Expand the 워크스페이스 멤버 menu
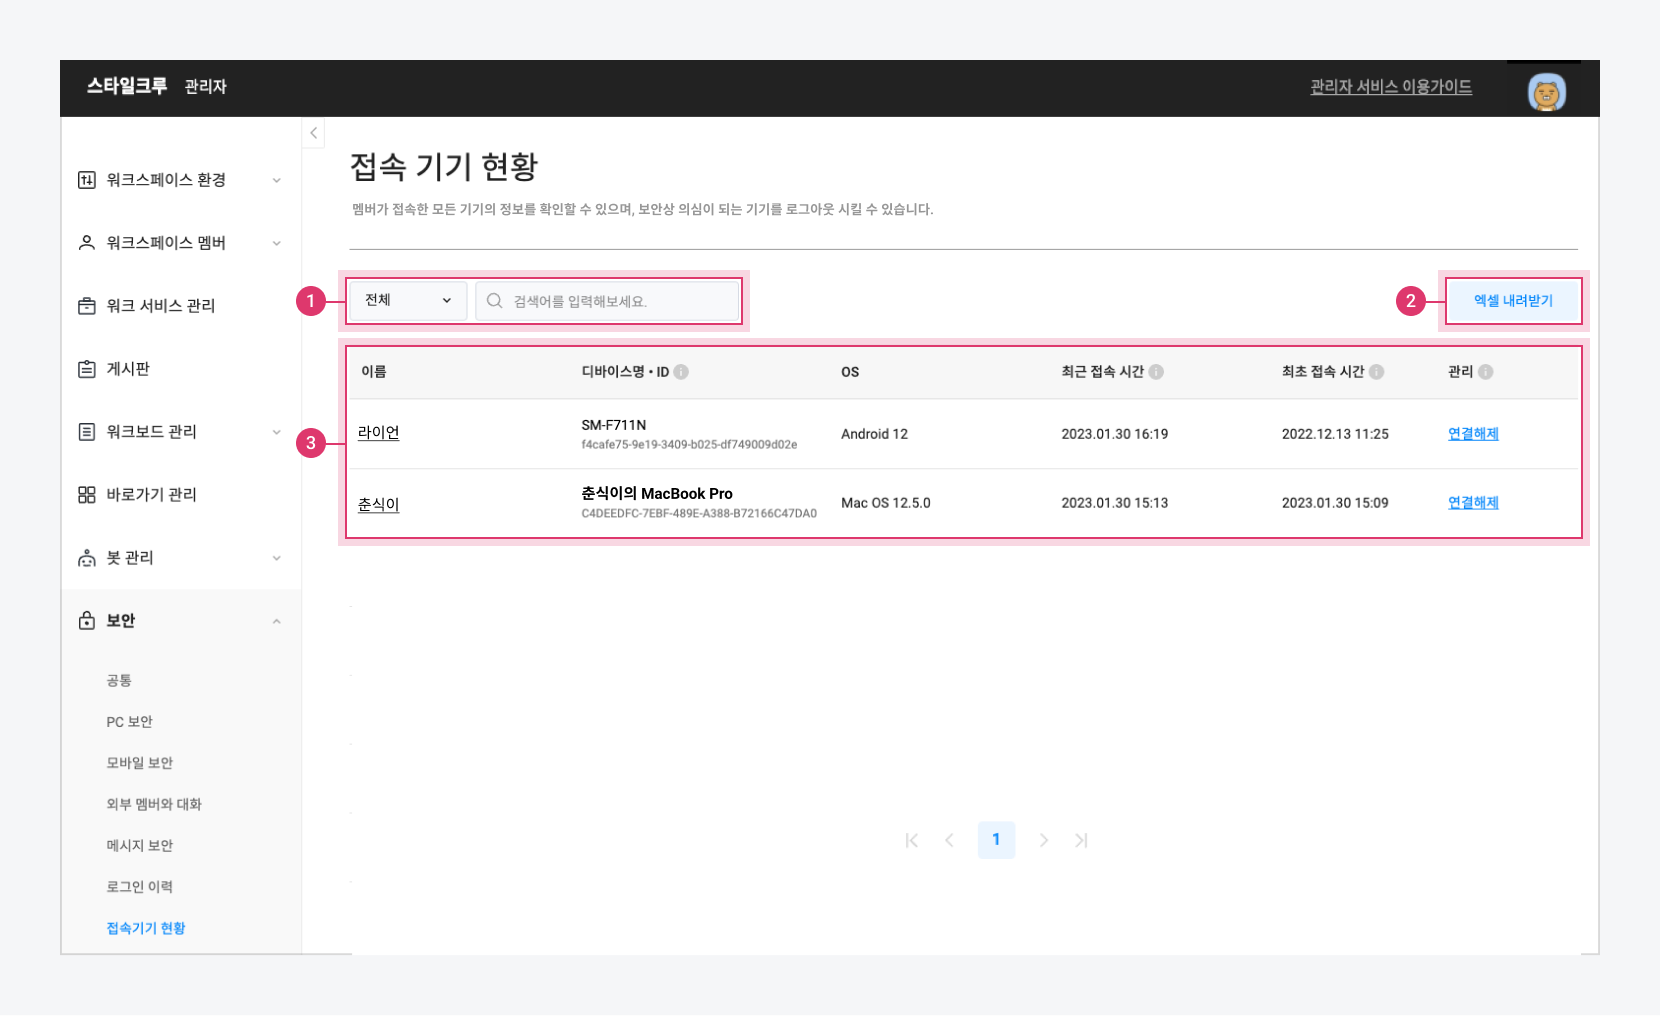The image size is (1660, 1016). (180, 243)
